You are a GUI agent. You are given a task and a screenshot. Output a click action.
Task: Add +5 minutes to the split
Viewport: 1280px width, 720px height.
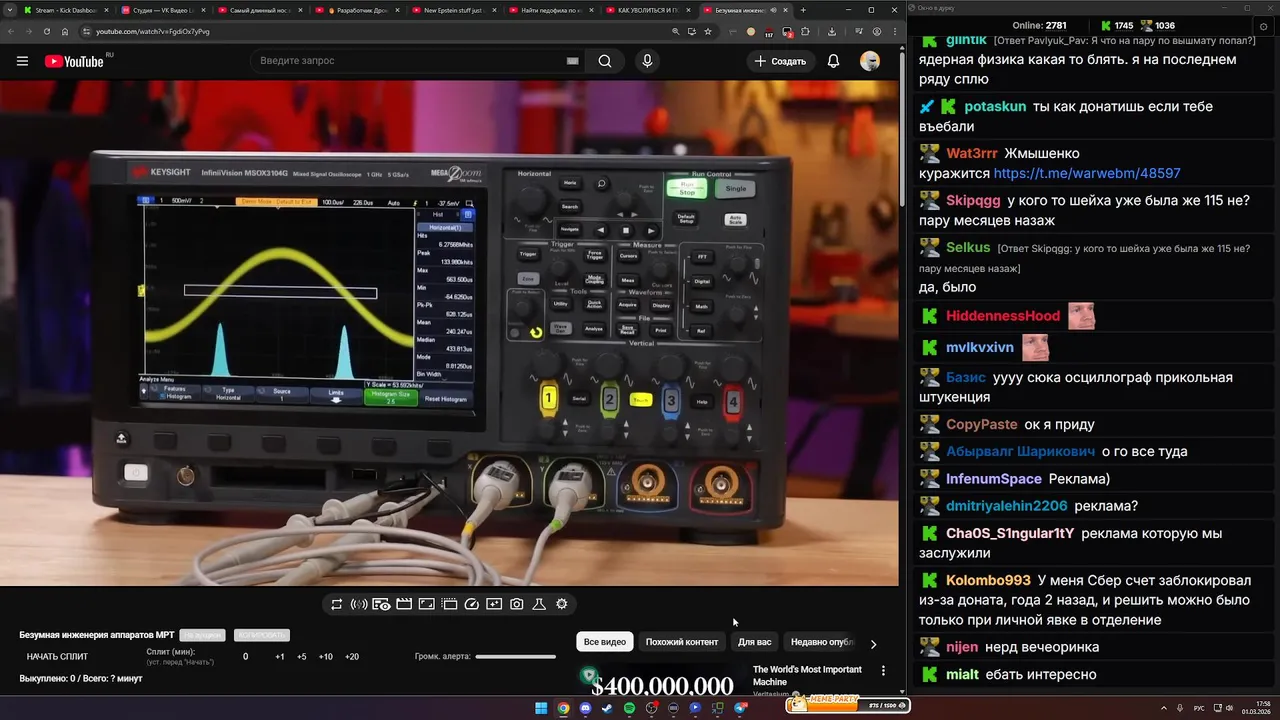[302, 657]
